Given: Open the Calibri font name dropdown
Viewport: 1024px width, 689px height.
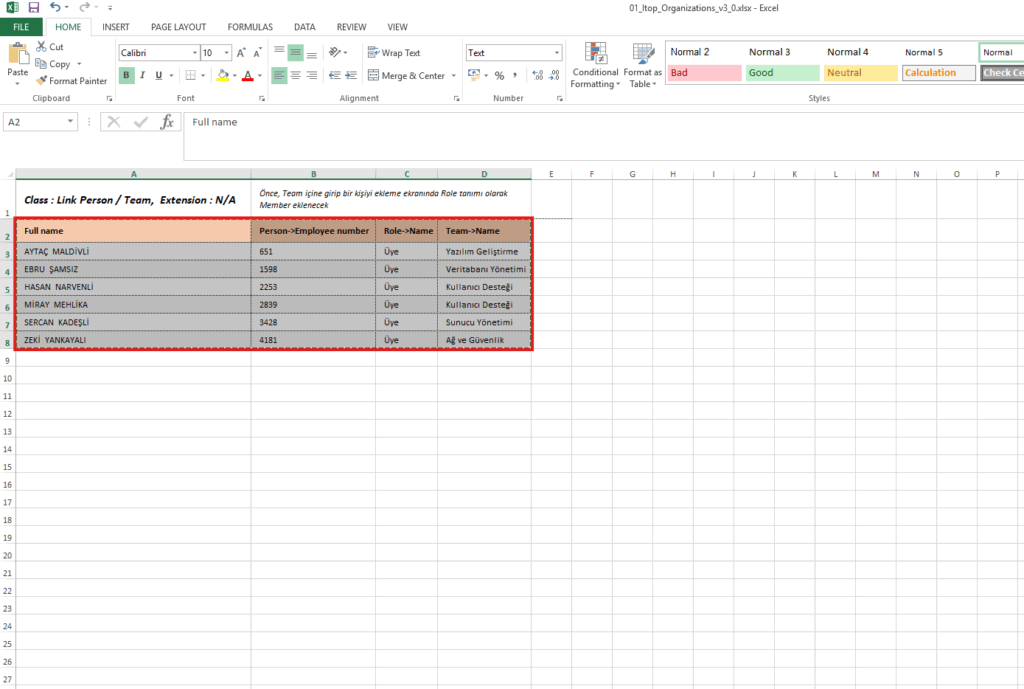Looking at the screenshot, I should tap(195, 53).
